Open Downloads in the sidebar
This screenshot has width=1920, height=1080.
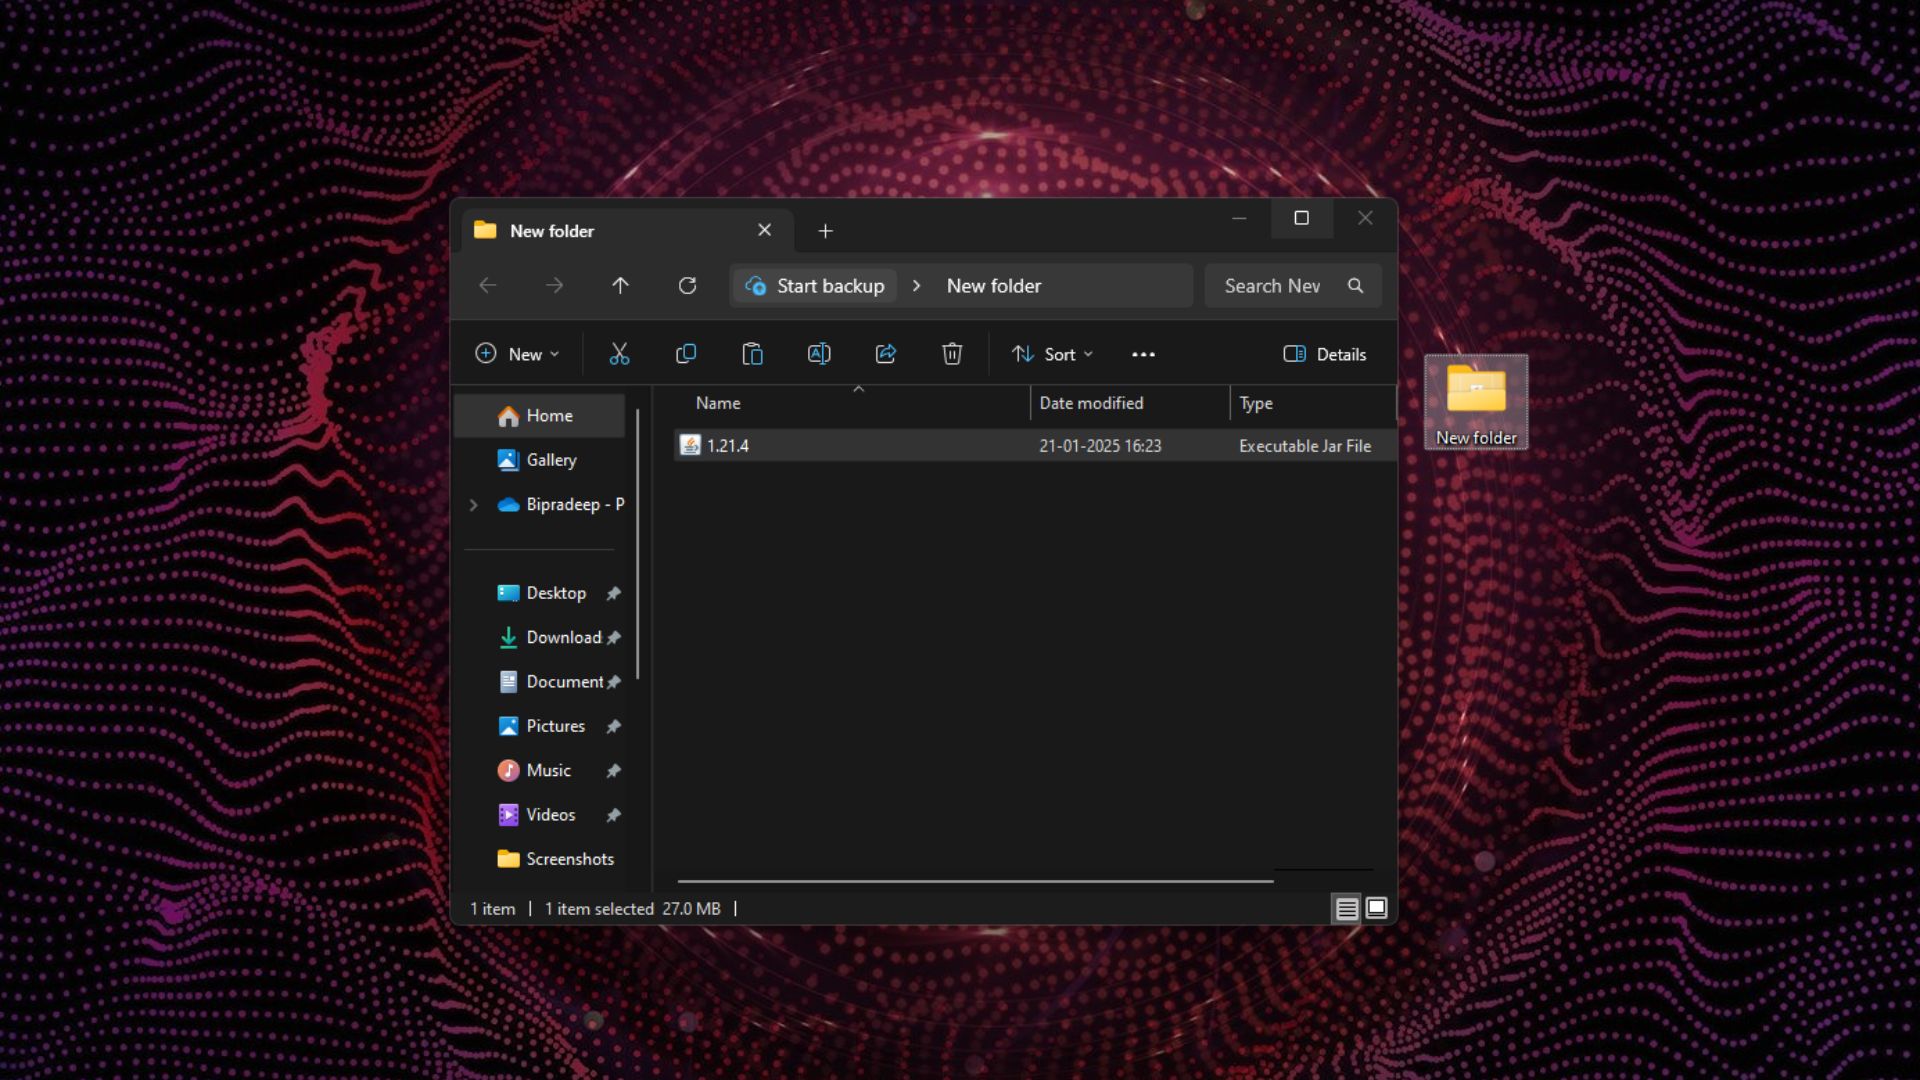[563, 637]
